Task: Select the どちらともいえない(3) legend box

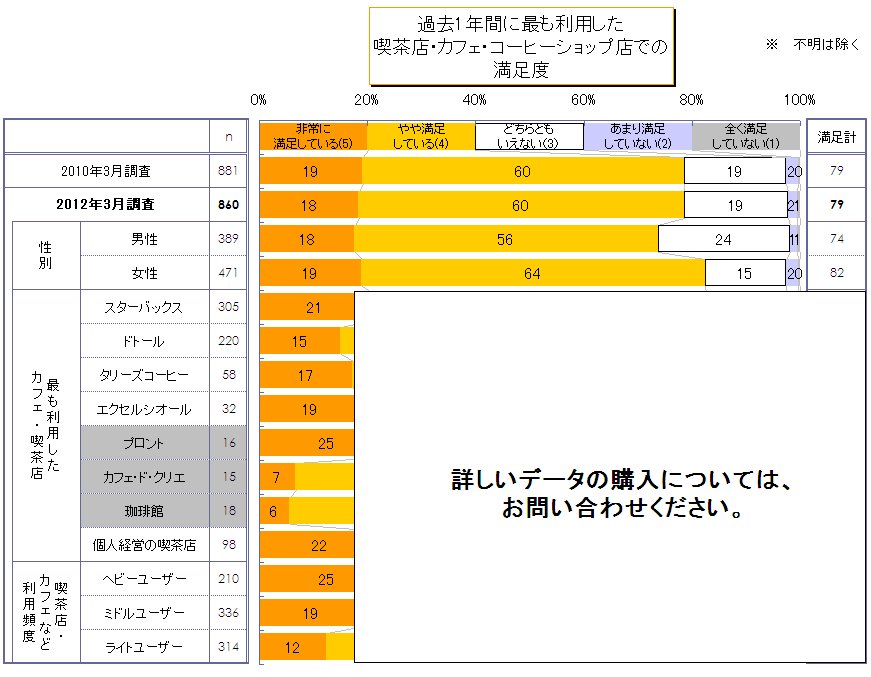Action: [529, 136]
